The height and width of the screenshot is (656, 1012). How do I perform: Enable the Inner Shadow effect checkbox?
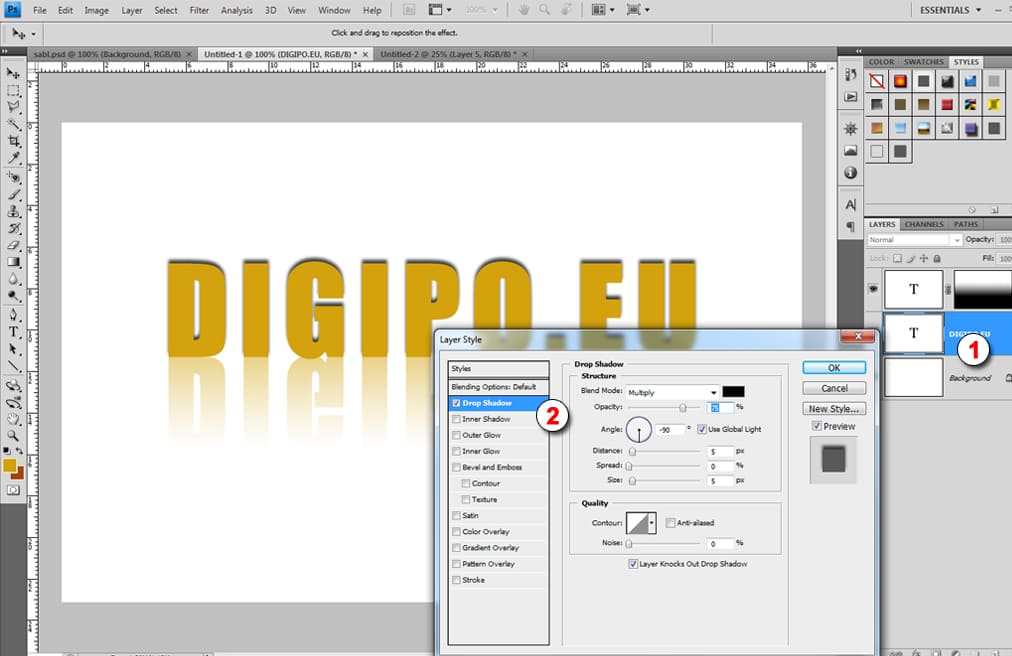pyautogui.click(x=457, y=419)
